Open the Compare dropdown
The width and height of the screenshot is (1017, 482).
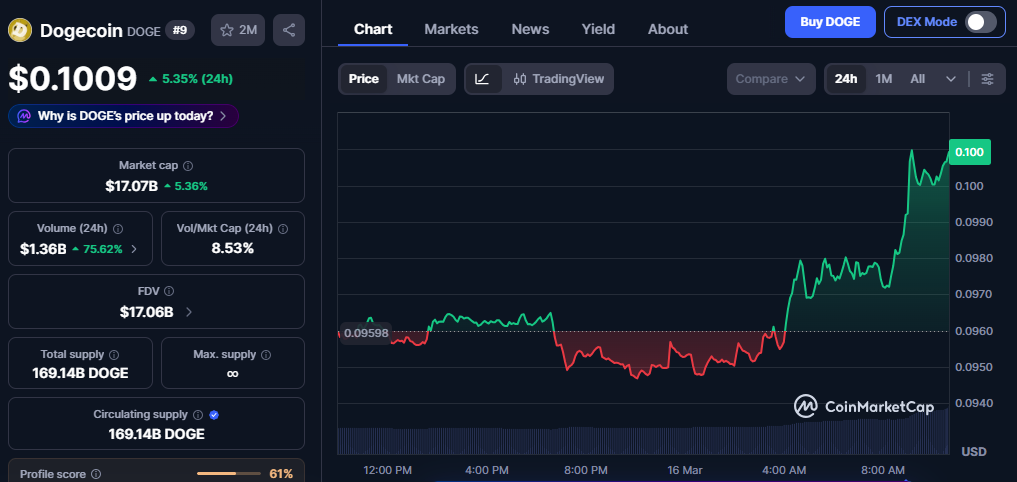click(771, 79)
